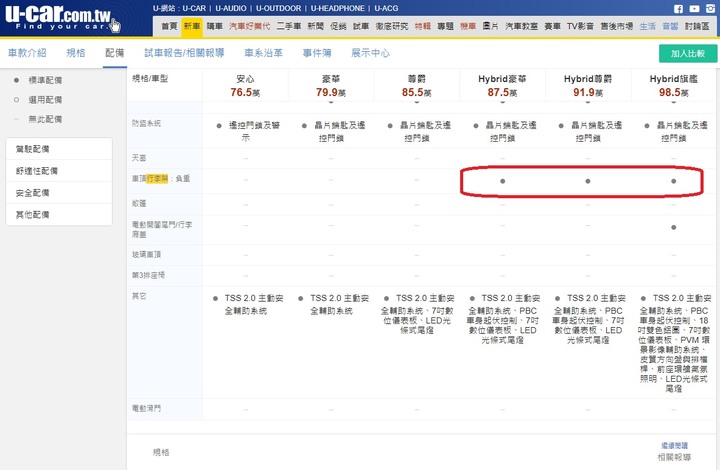Open the 繼續閱讀 link above 相關報導
Image resolution: width=720 pixels, height=470 pixels.
(x=675, y=446)
